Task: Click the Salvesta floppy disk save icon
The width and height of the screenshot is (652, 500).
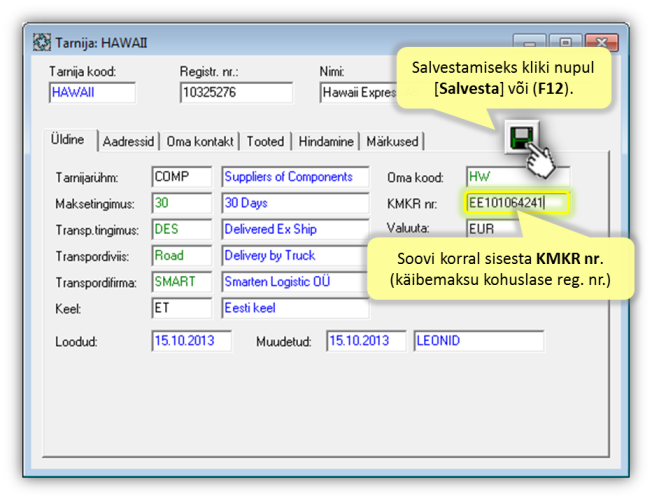Action: pos(519,139)
